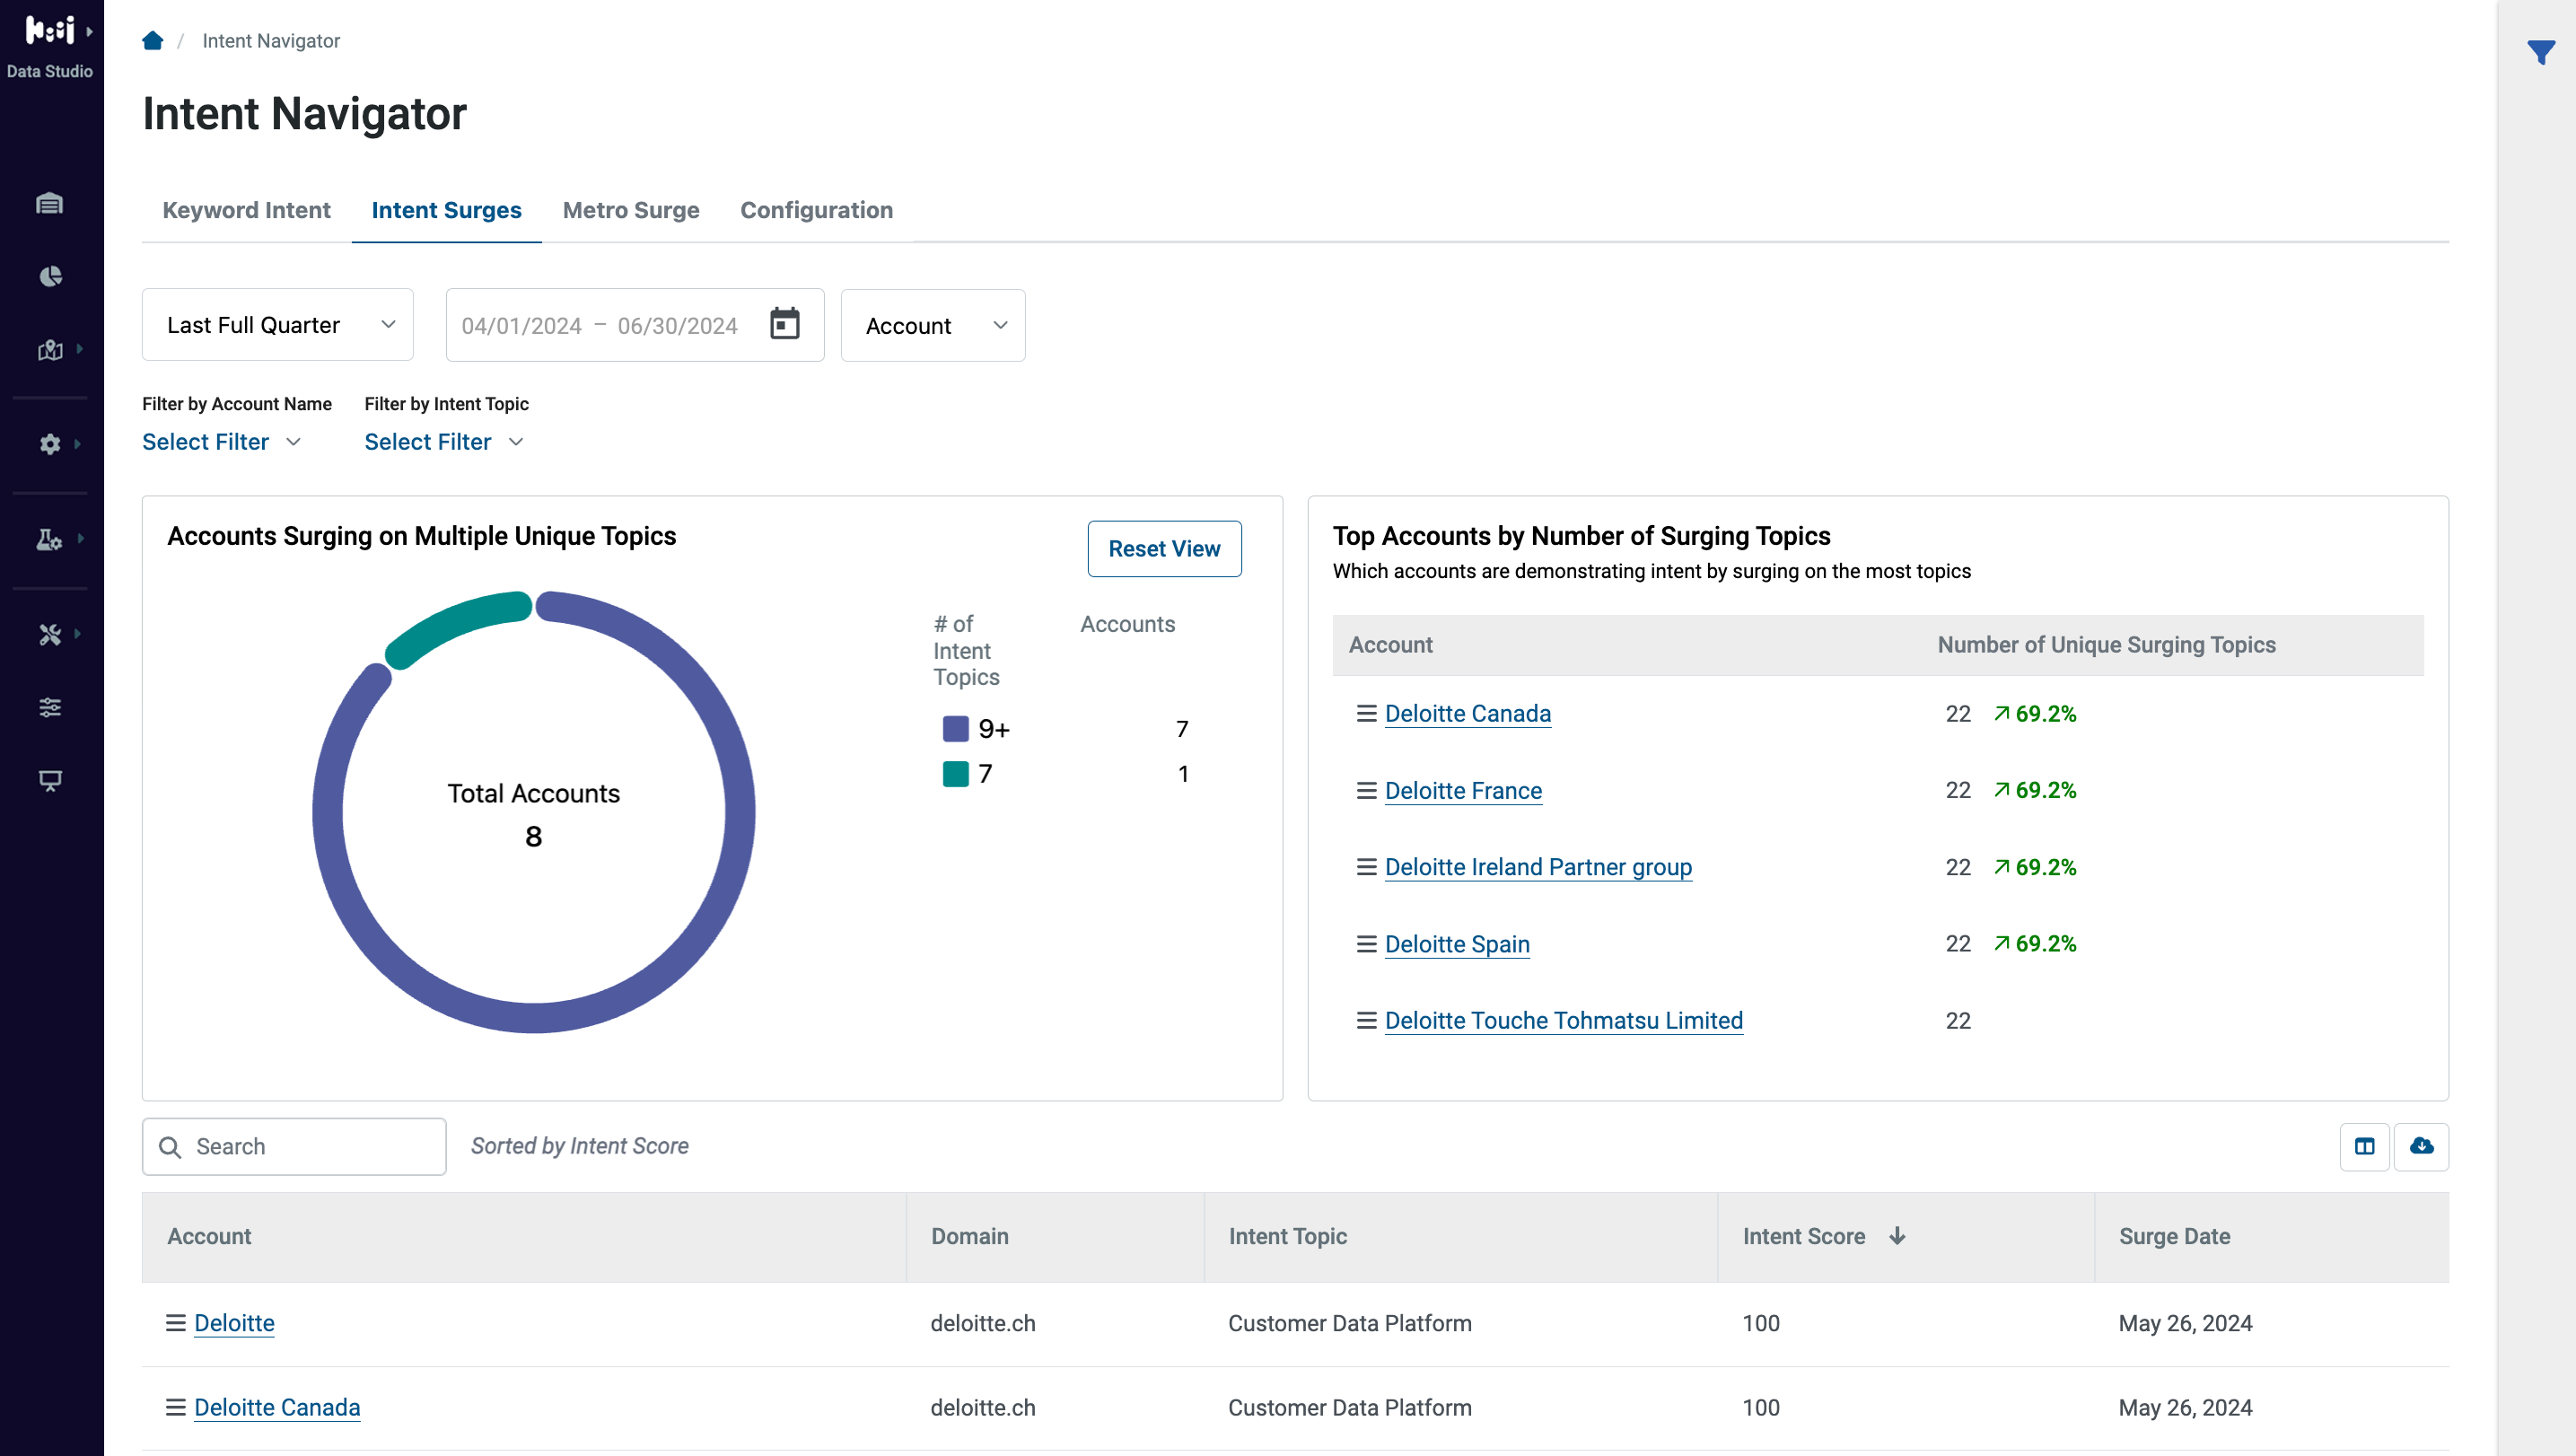Click the search magnifier icon

pos(170,1147)
